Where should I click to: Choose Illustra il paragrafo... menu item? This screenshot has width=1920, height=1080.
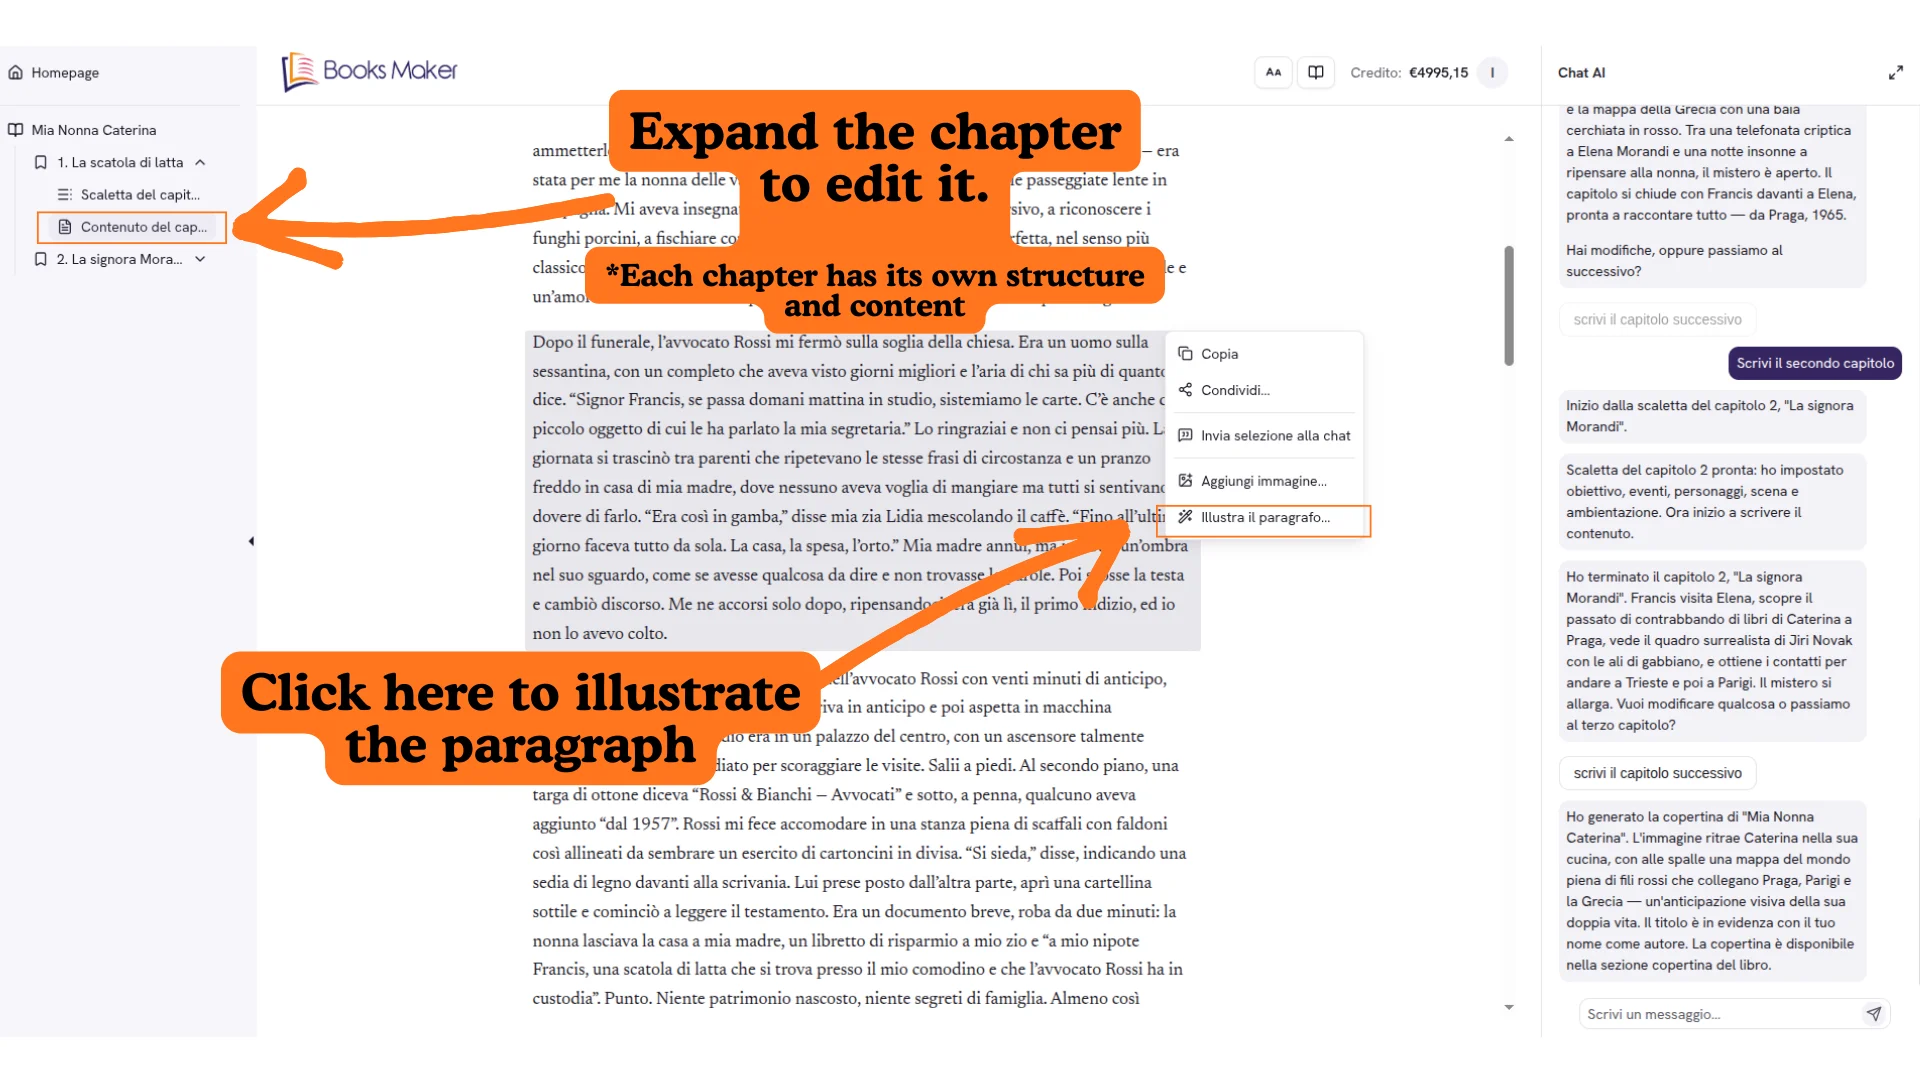[1264, 518]
